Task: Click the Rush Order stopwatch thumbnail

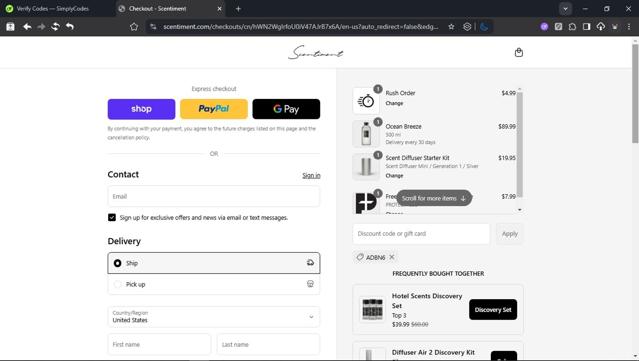Action: tap(366, 101)
